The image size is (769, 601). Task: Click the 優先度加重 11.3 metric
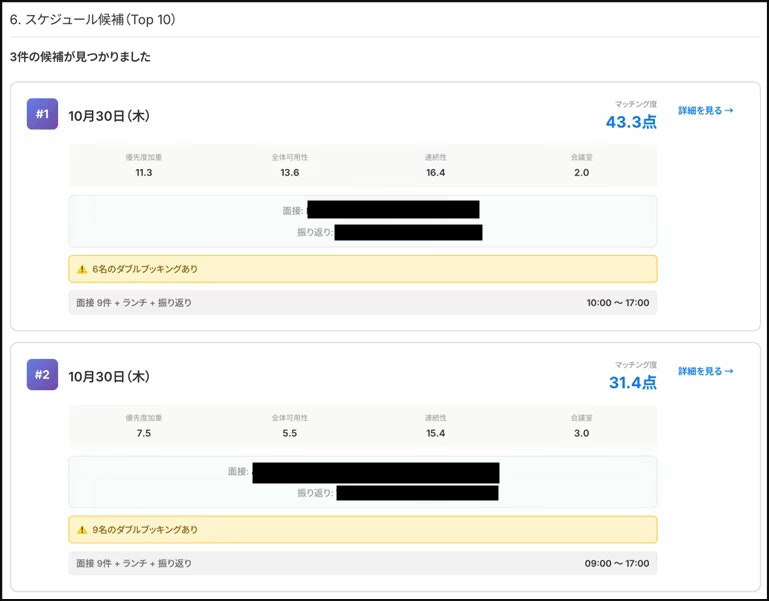[144, 165]
